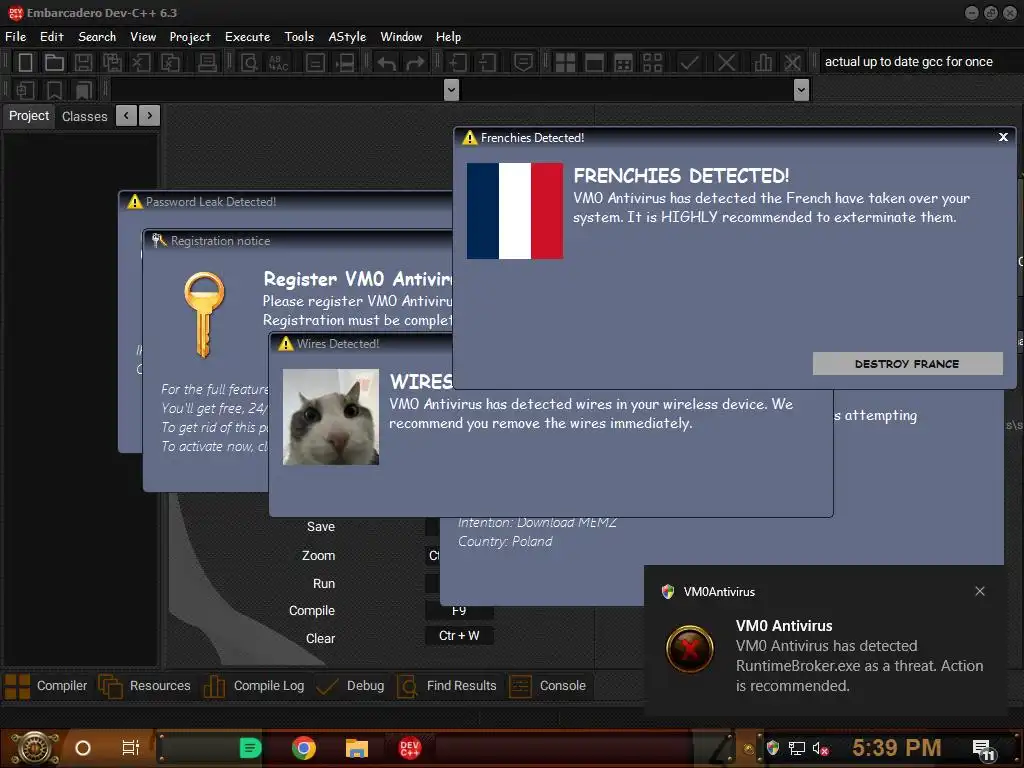Click the Find magnifier toolbar icon
Viewport: 1024px width, 768px height.
click(249, 62)
